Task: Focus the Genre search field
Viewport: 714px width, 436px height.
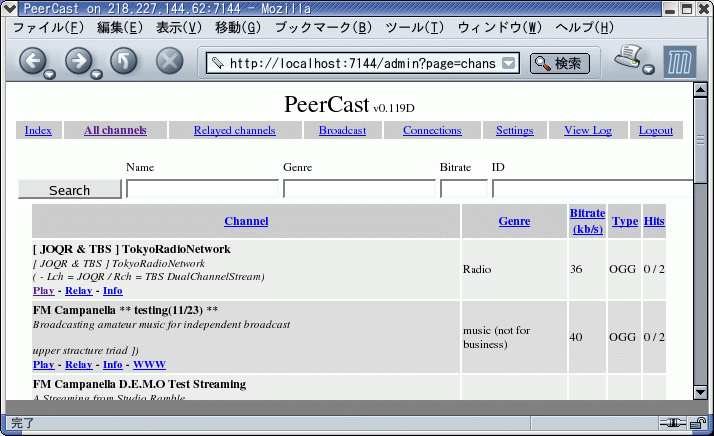Action: (x=359, y=189)
